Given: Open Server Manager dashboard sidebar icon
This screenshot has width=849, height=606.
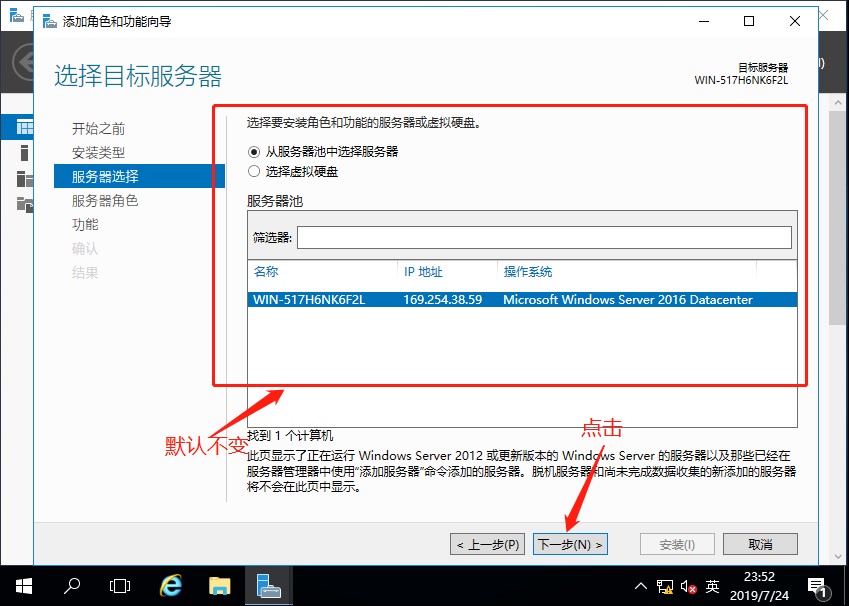Looking at the screenshot, I should coord(24,127).
